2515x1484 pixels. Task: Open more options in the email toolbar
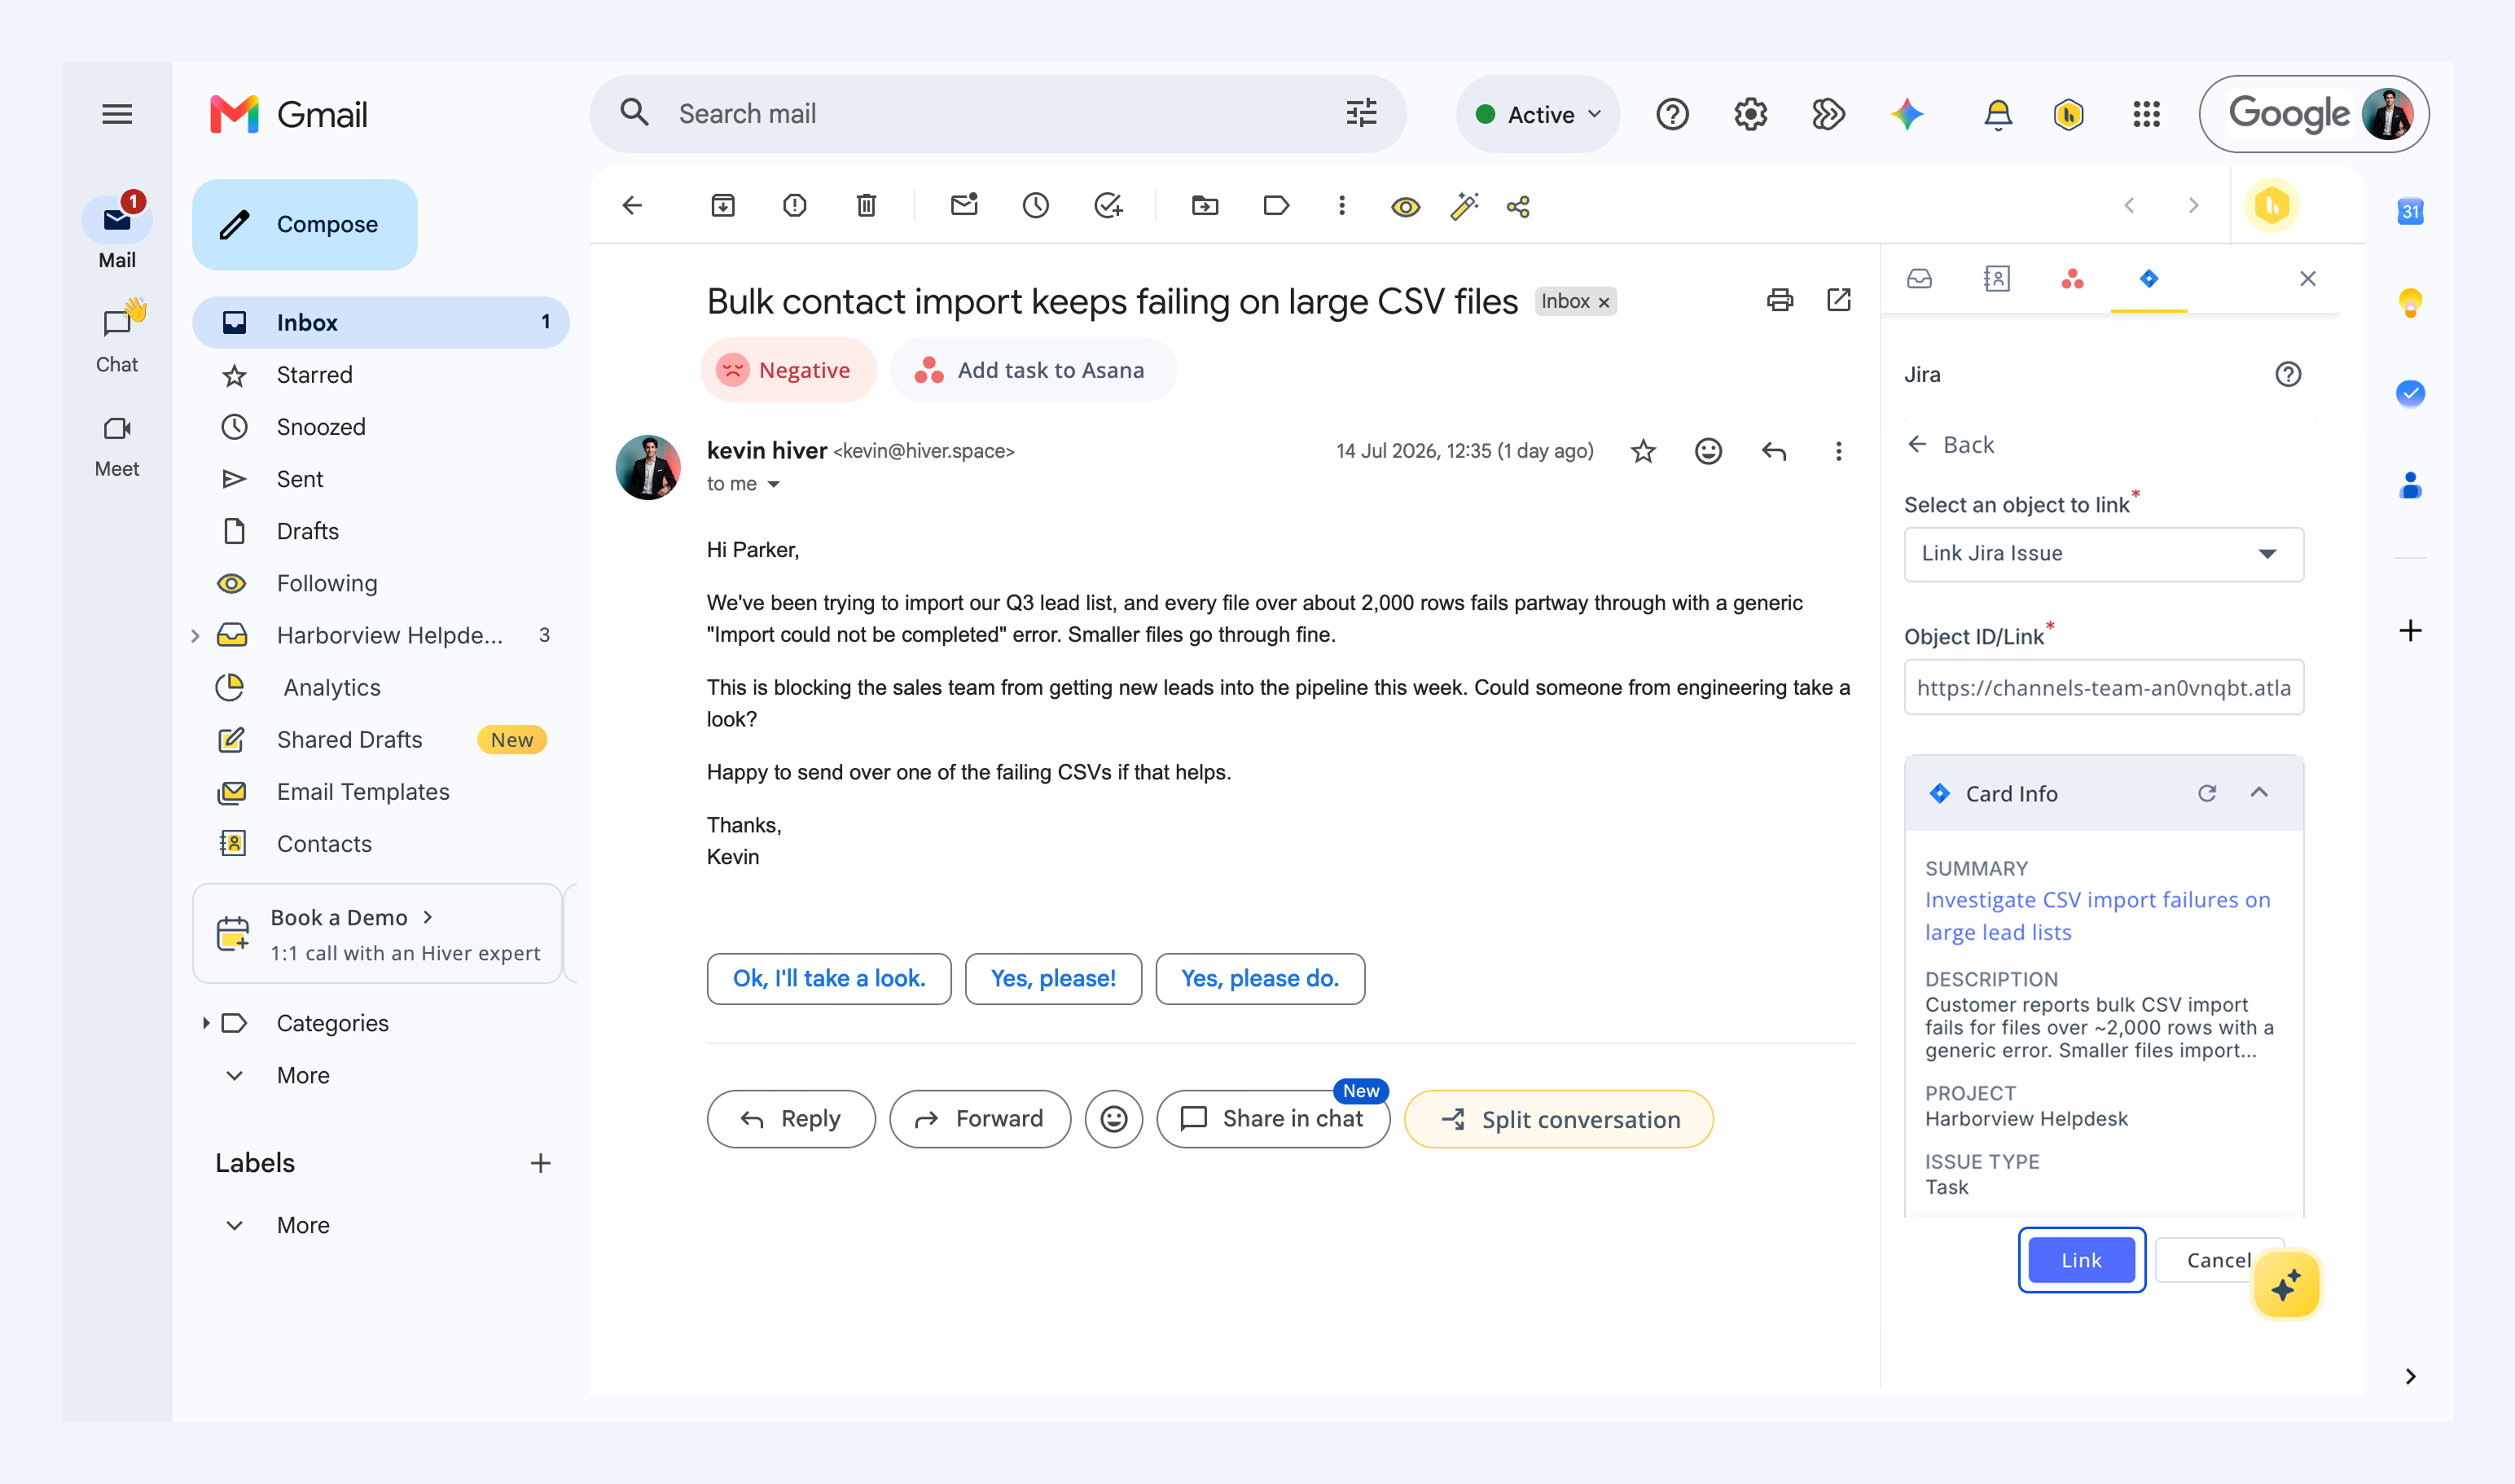[1342, 206]
